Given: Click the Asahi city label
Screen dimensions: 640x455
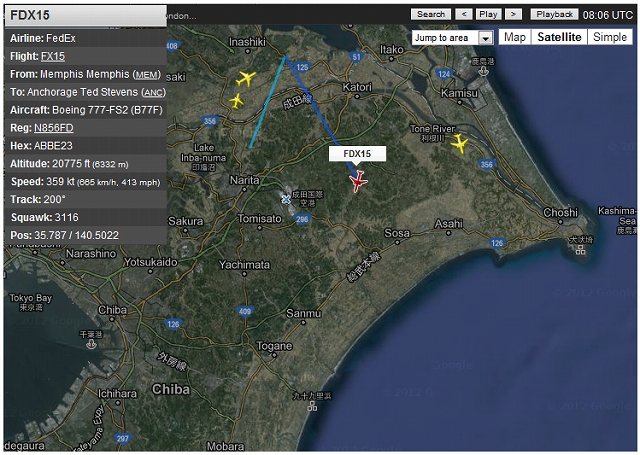Looking at the screenshot, I should point(449,224).
